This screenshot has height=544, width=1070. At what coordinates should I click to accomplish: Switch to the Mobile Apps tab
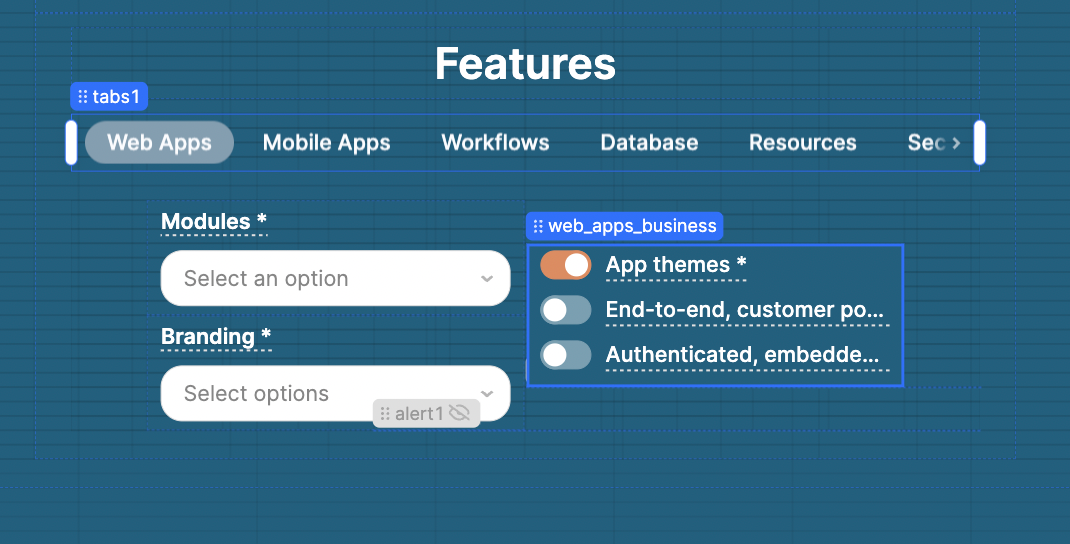point(326,143)
